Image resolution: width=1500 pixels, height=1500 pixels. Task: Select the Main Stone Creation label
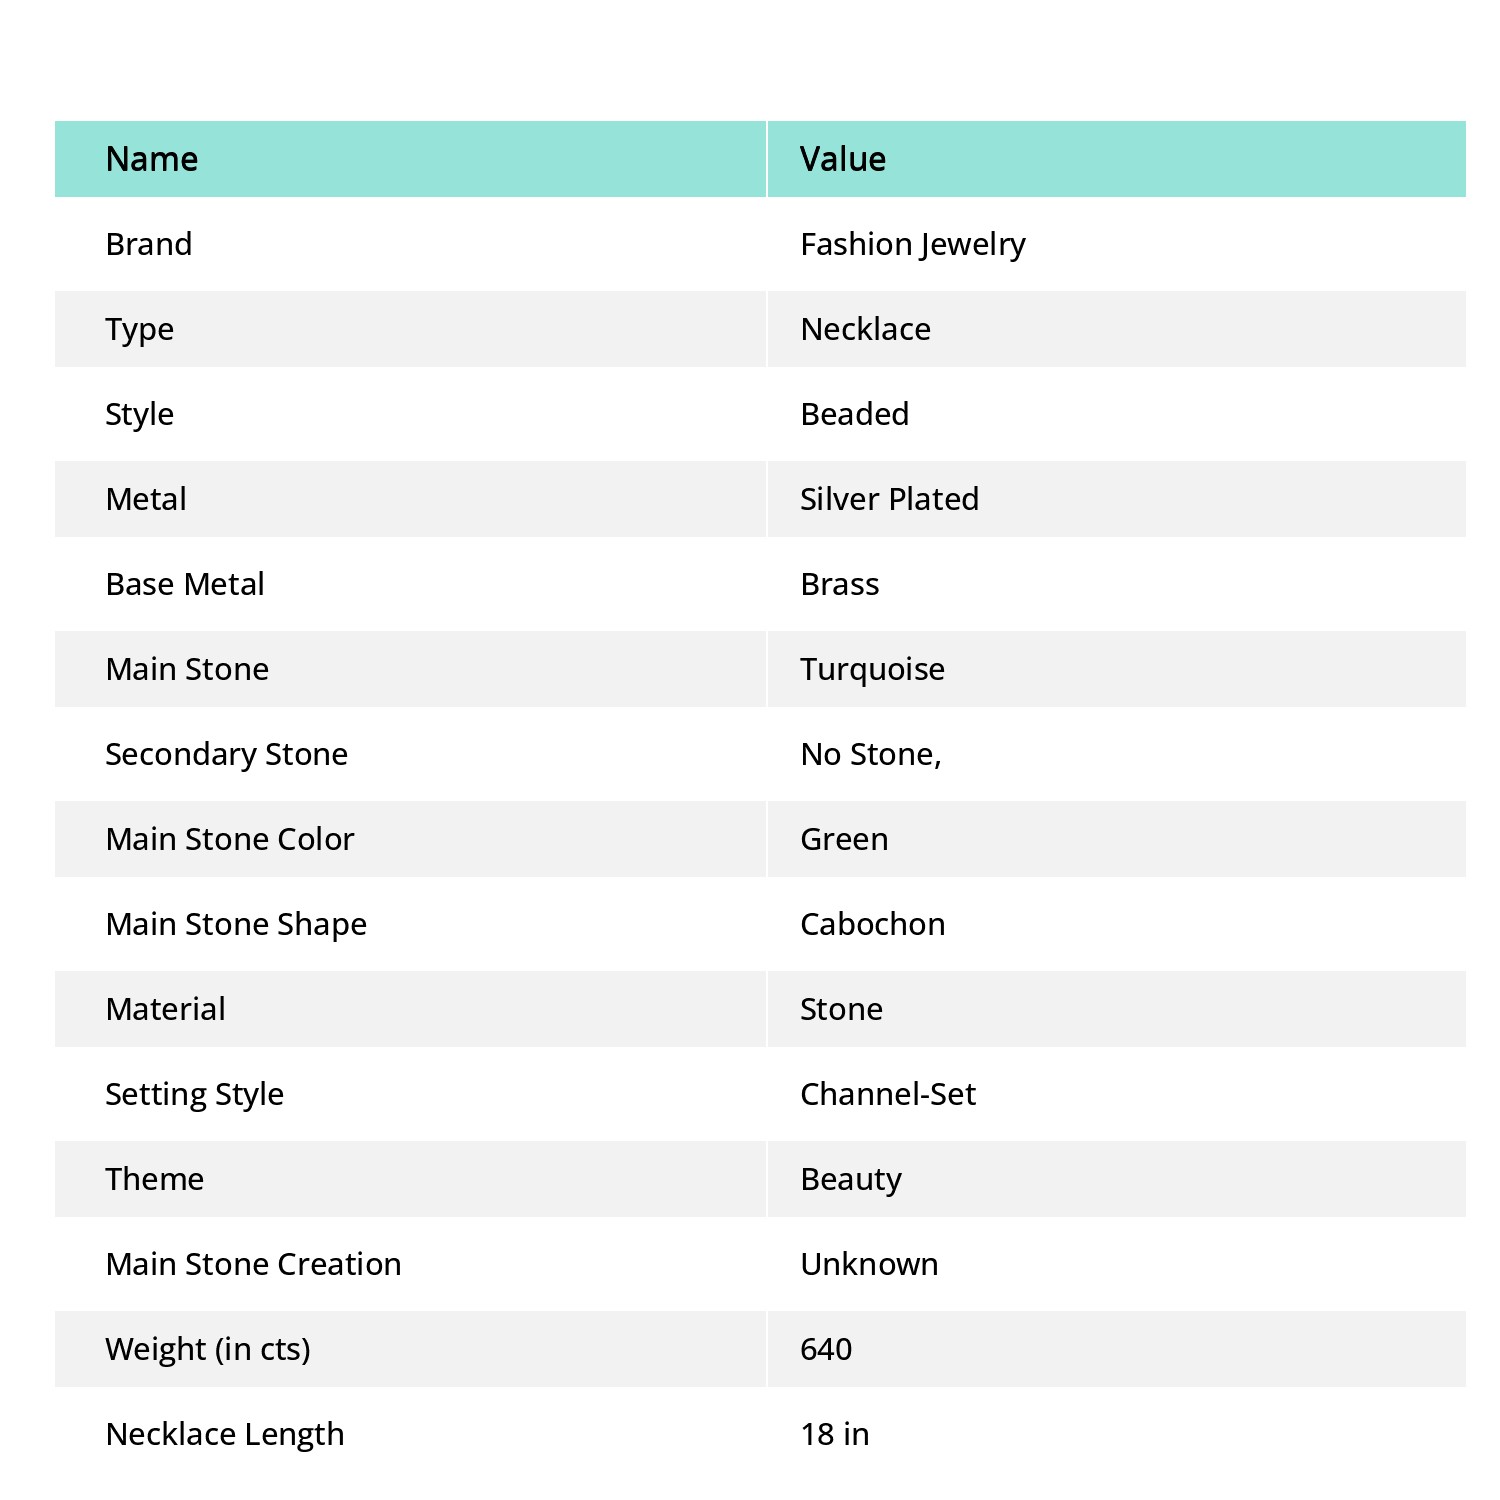tap(254, 1264)
